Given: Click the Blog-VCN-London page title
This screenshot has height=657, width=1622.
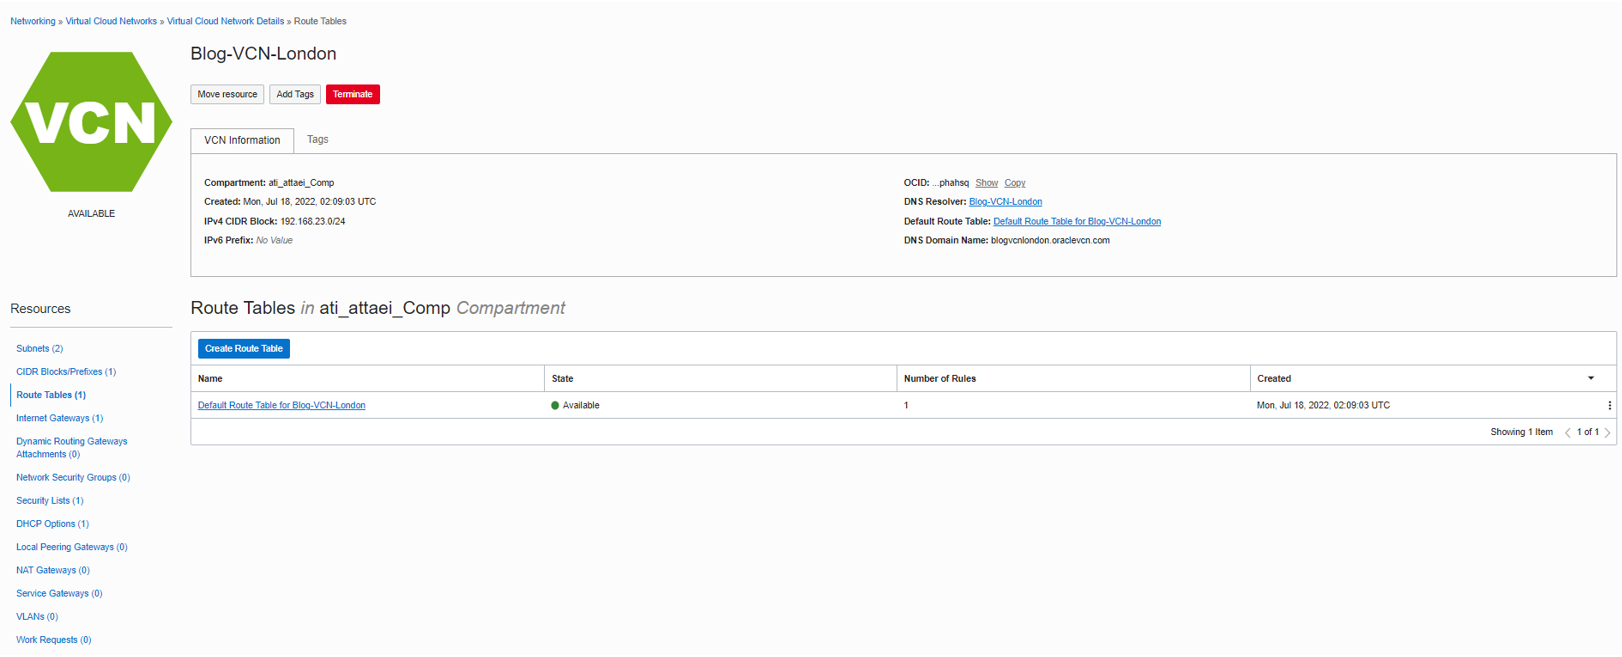Looking at the screenshot, I should tap(263, 54).
